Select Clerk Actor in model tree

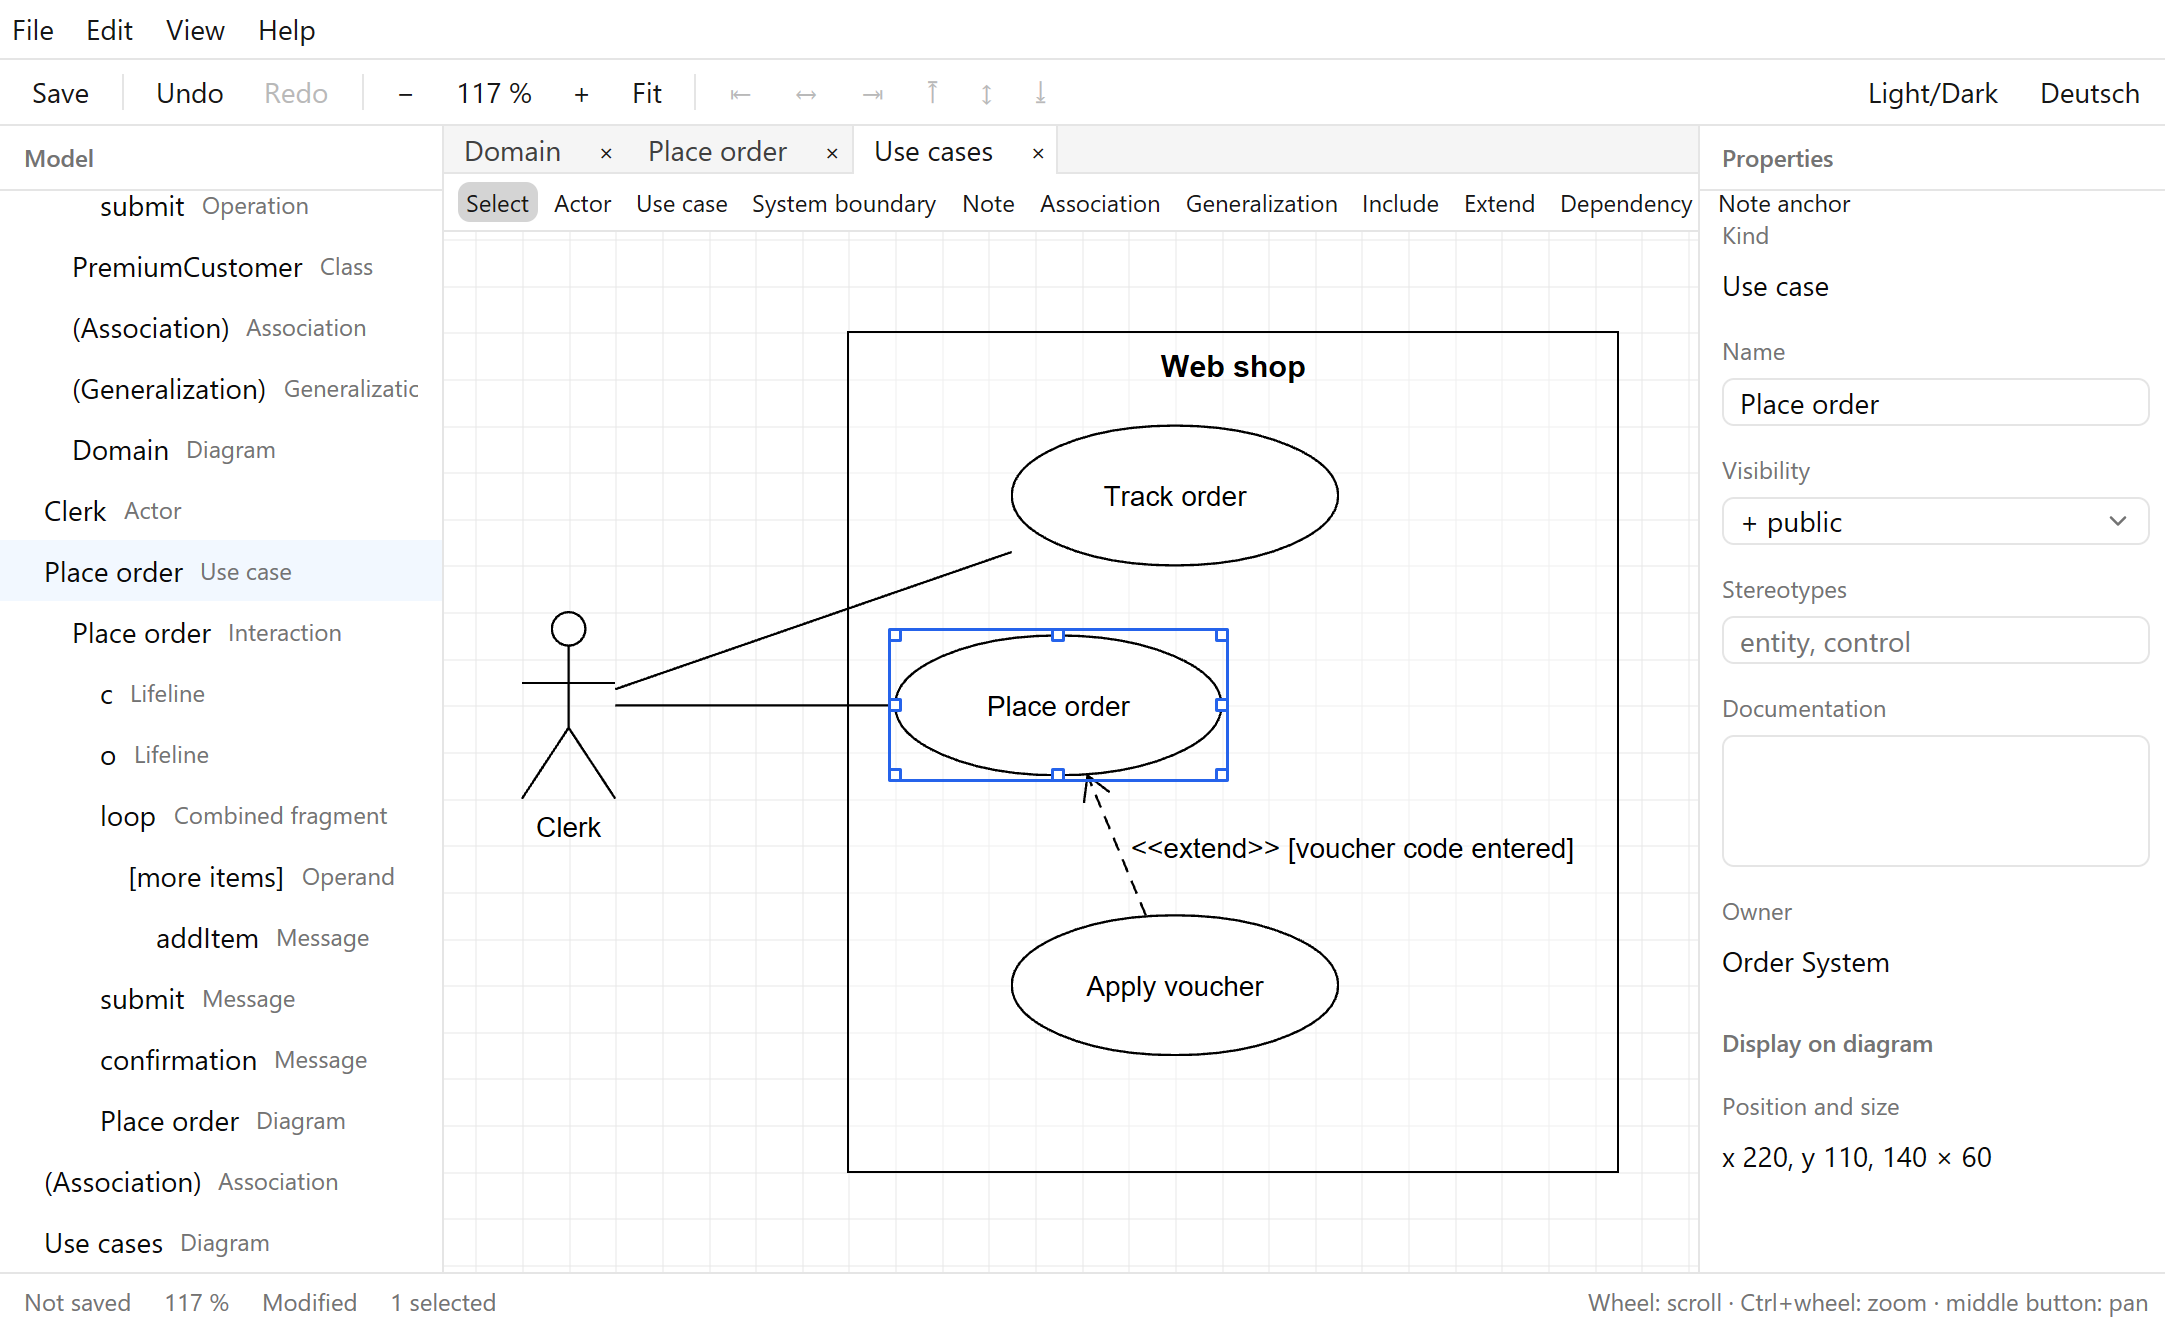[221, 511]
